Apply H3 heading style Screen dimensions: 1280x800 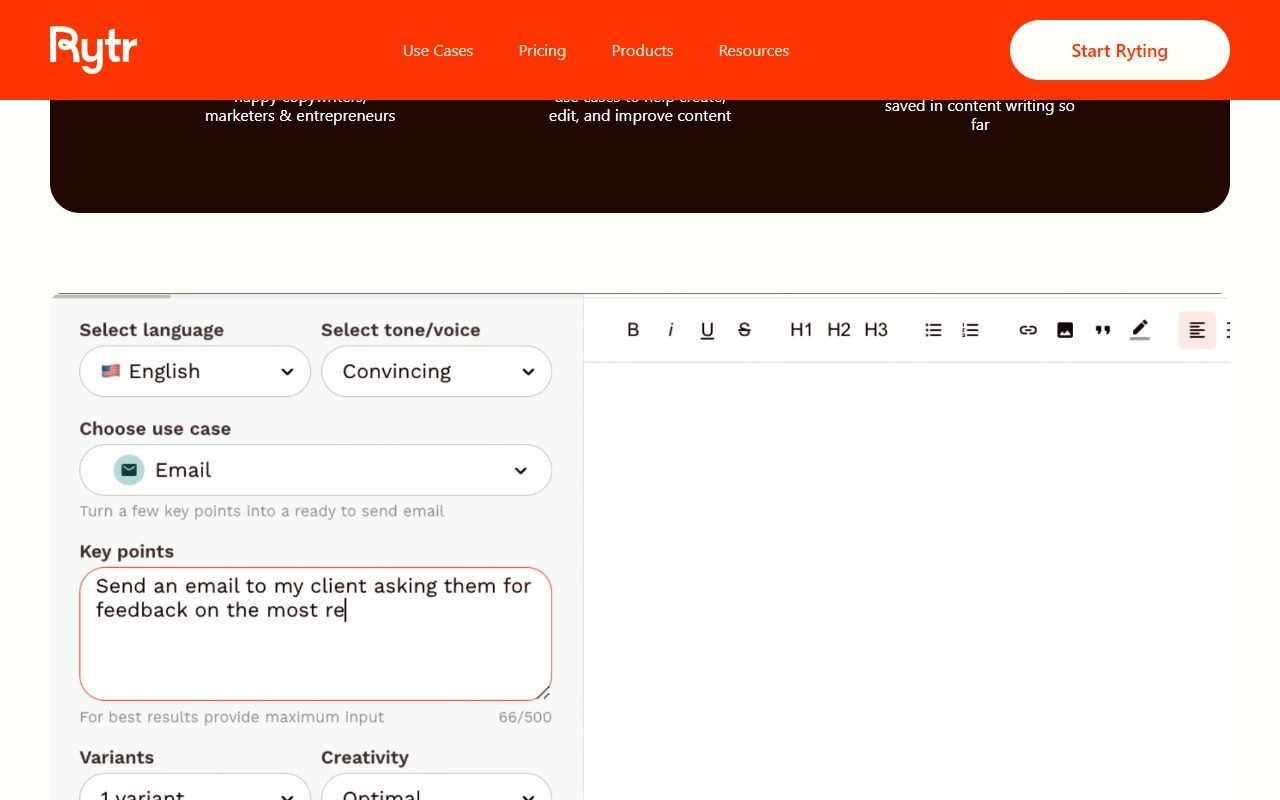876,330
